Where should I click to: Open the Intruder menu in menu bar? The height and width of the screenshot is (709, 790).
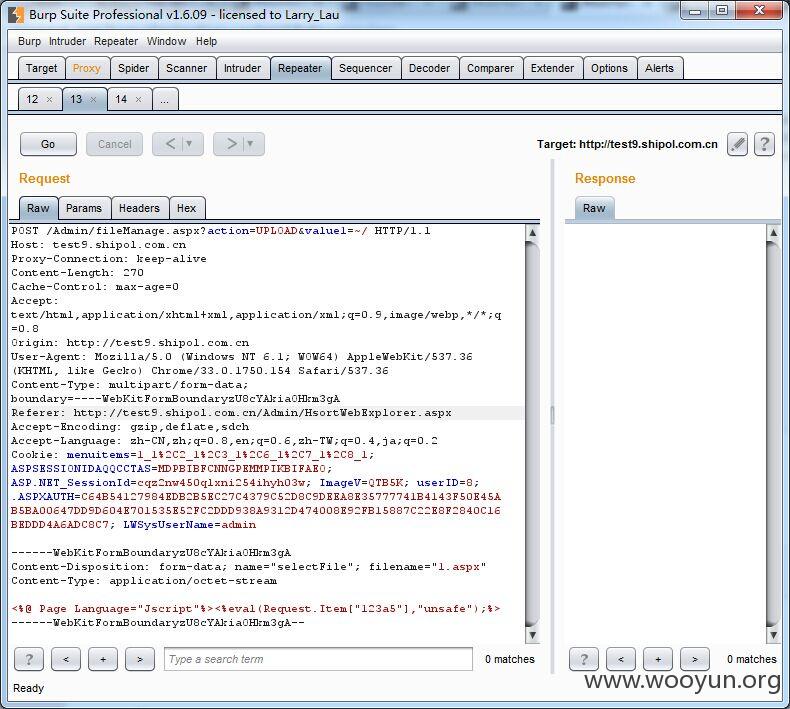coord(67,41)
